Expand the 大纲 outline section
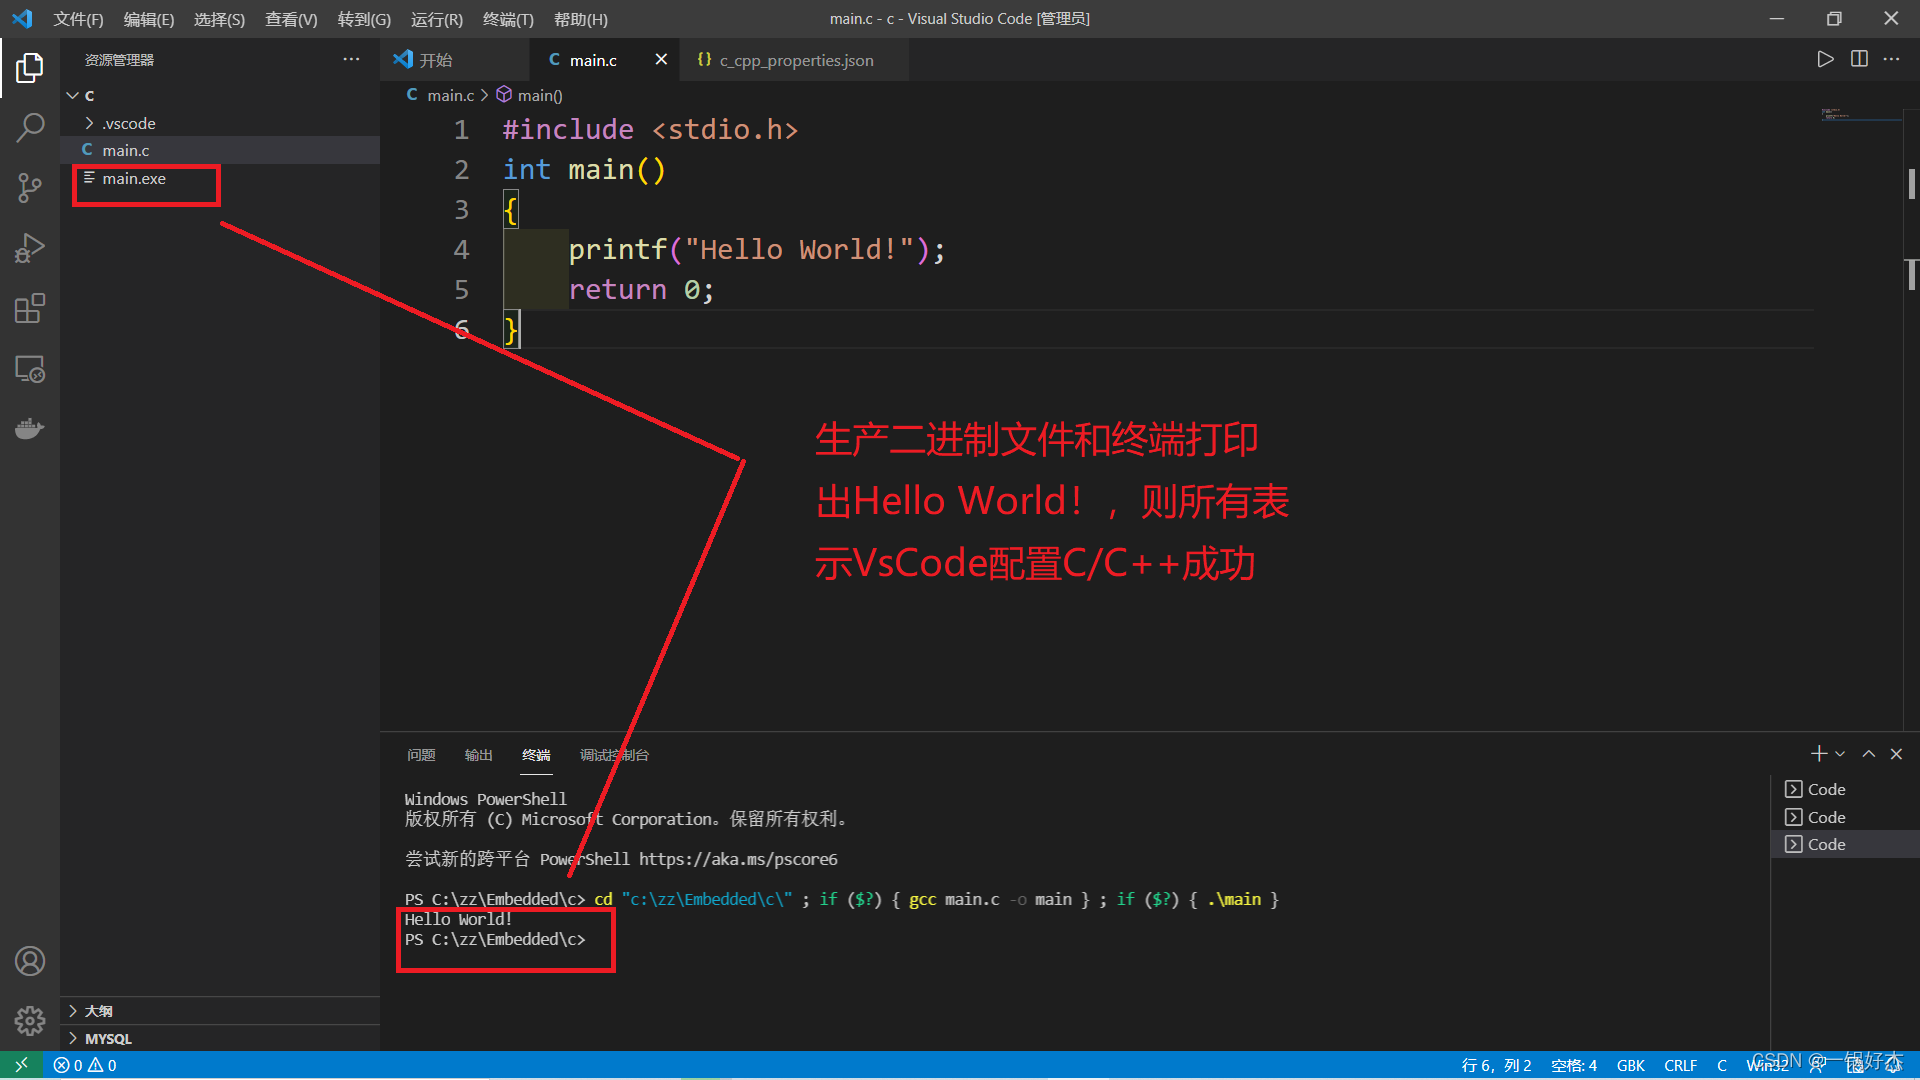The image size is (1920, 1080). [x=220, y=1011]
